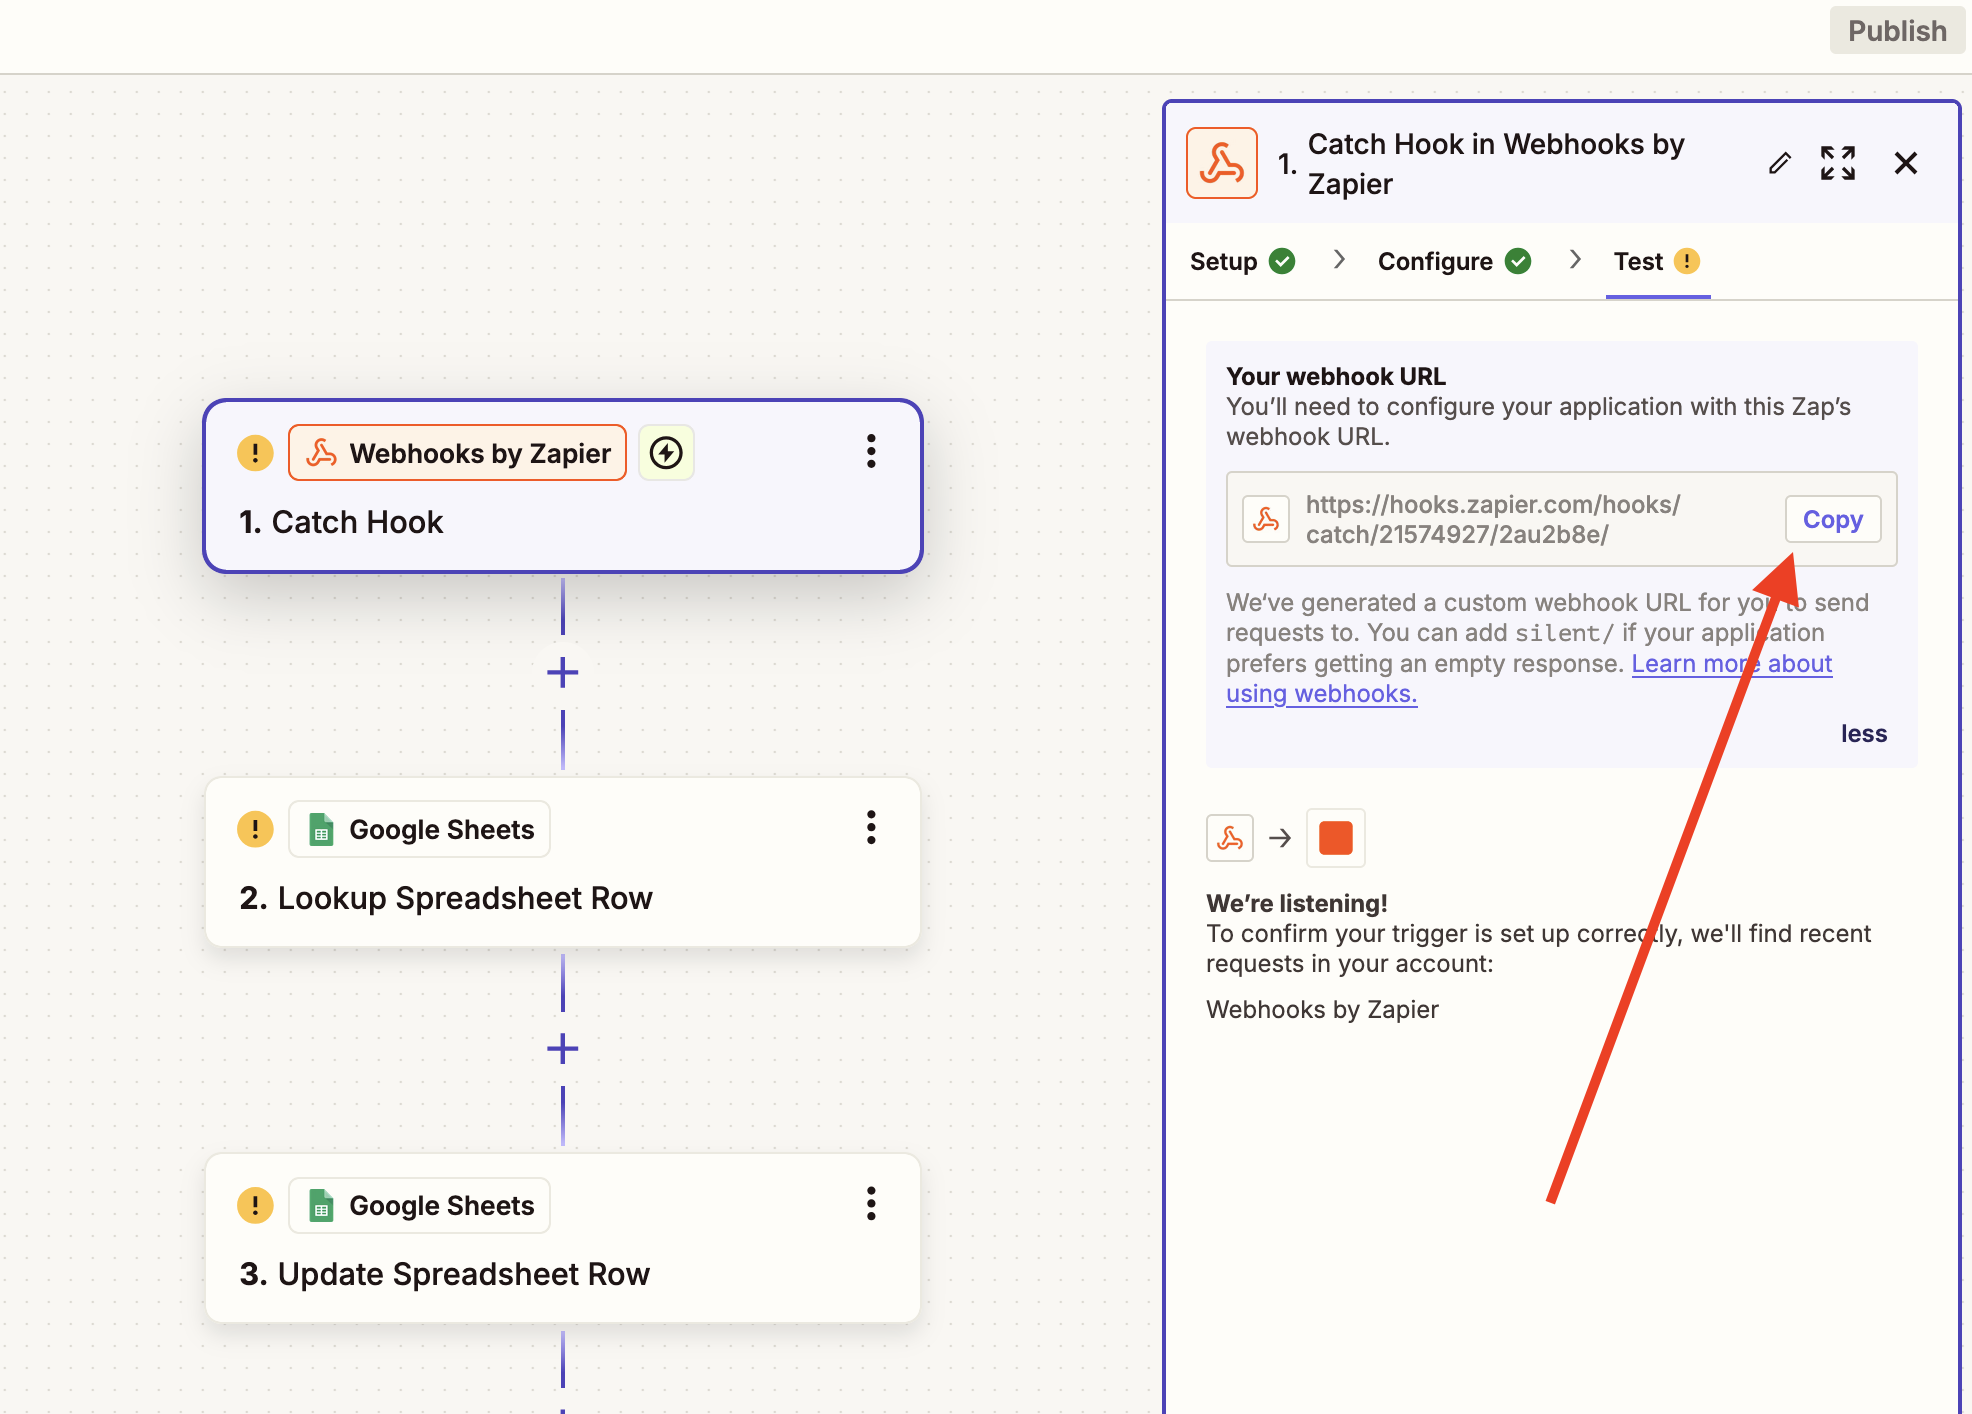Screen dimensions: 1972x1414
Task: Click the We're listening! heading
Action: 1297,903
